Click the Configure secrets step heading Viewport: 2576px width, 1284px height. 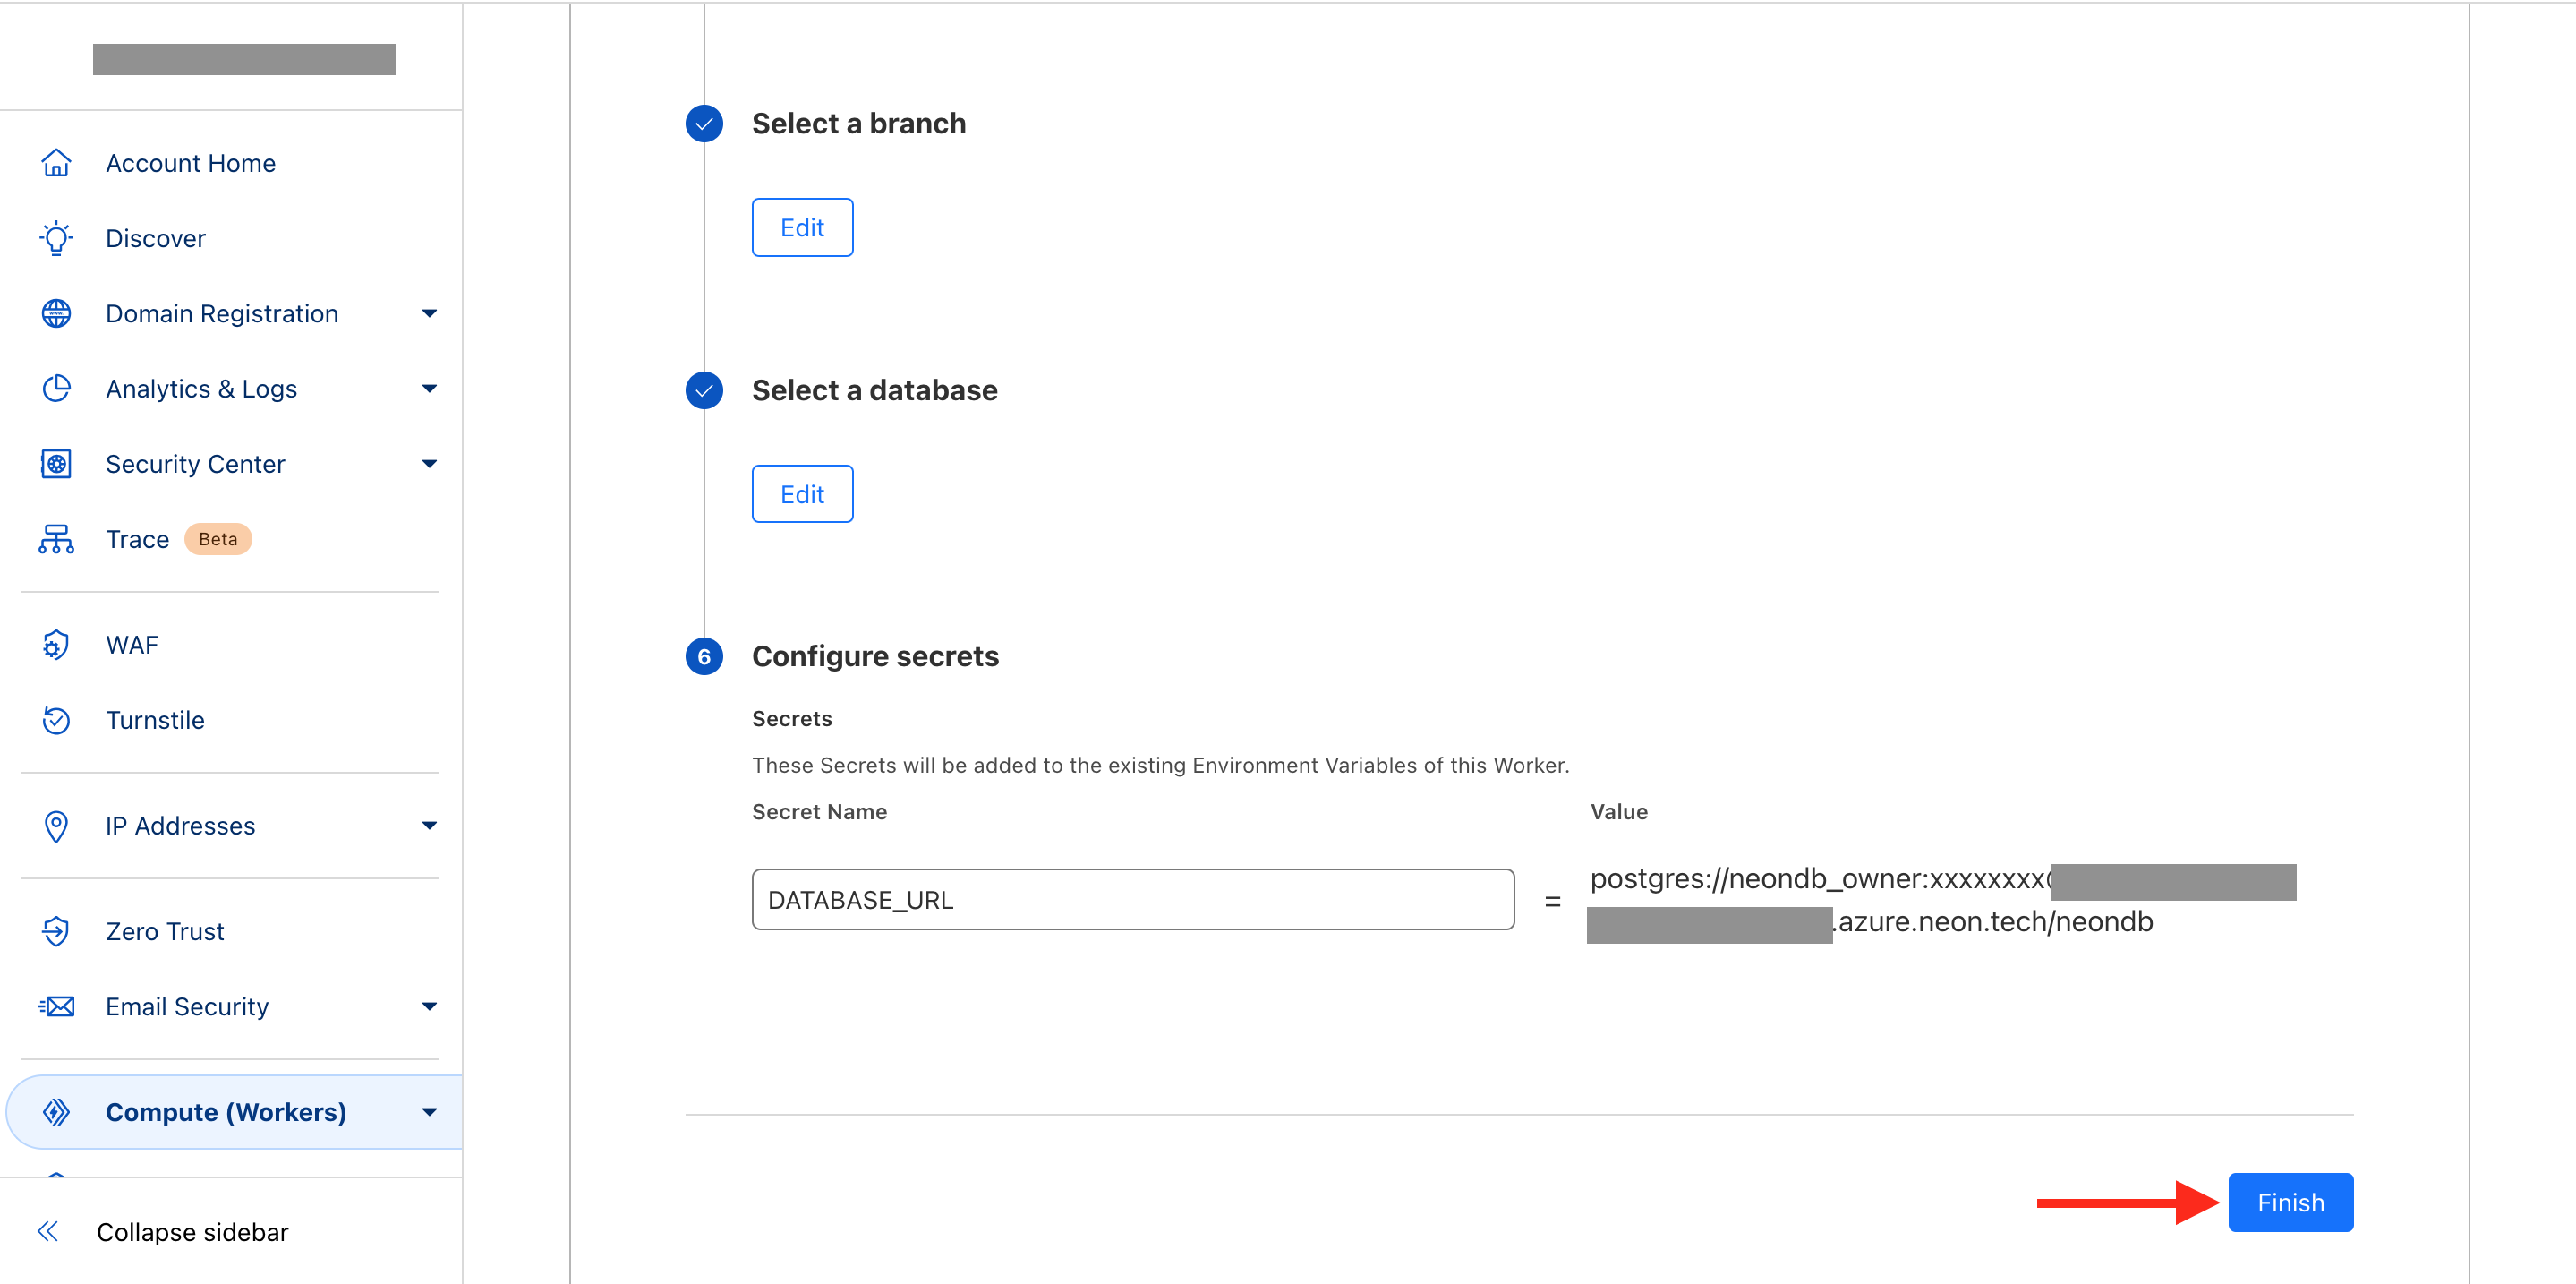[x=875, y=656]
